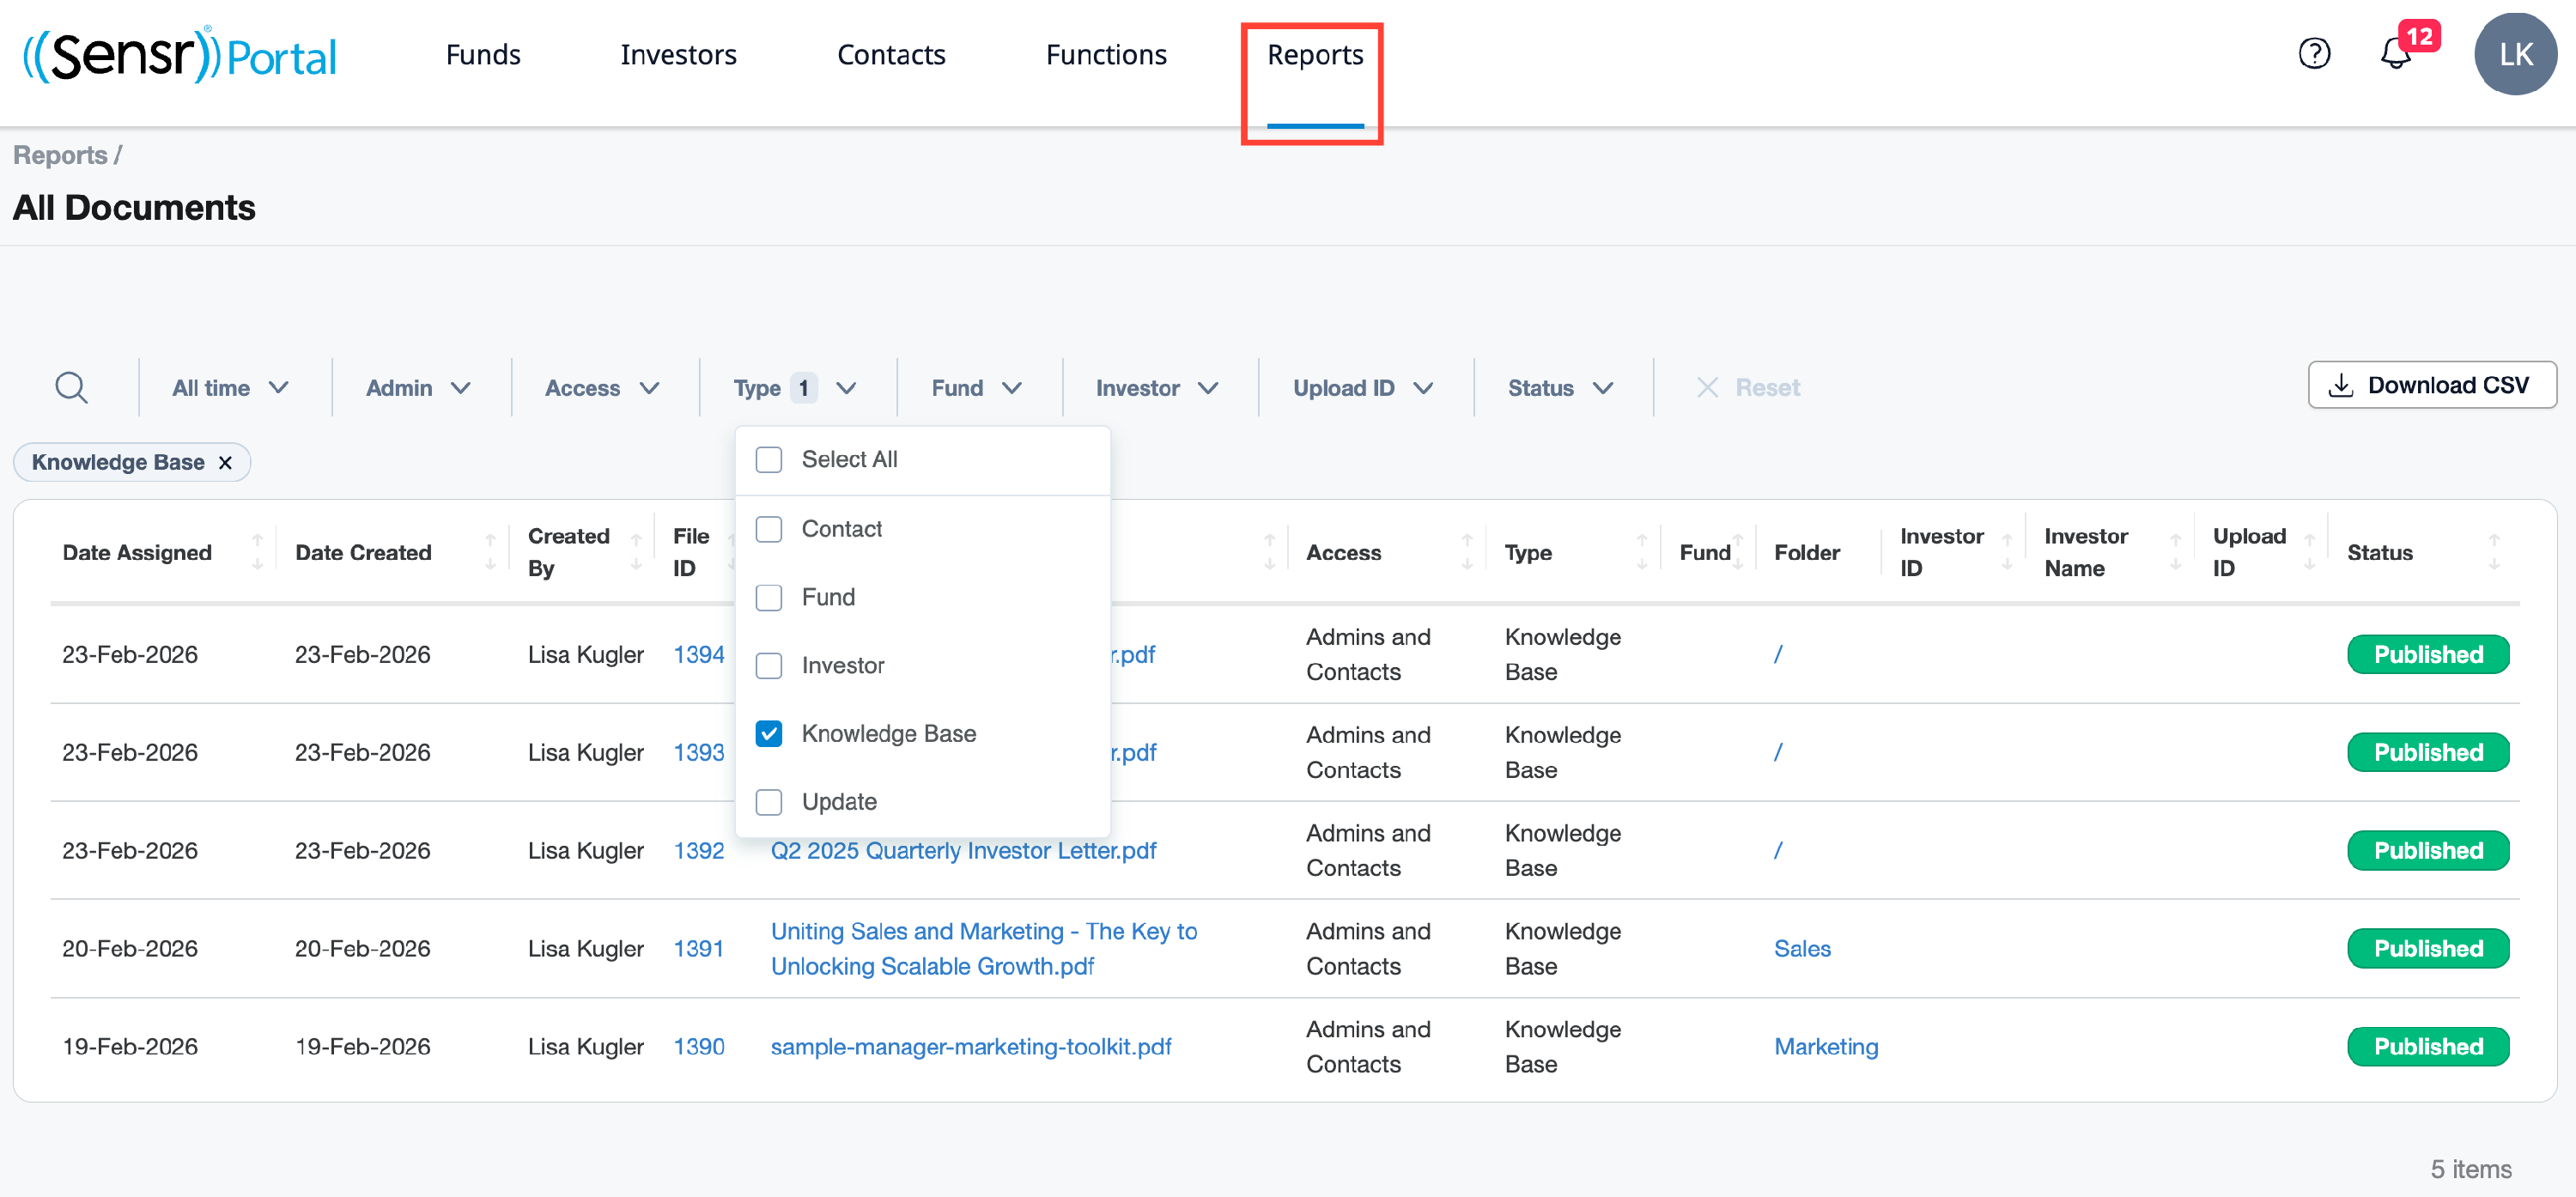This screenshot has height=1197, width=2576.
Task: Open notifications bell with 12 badge
Action: coord(2395,53)
